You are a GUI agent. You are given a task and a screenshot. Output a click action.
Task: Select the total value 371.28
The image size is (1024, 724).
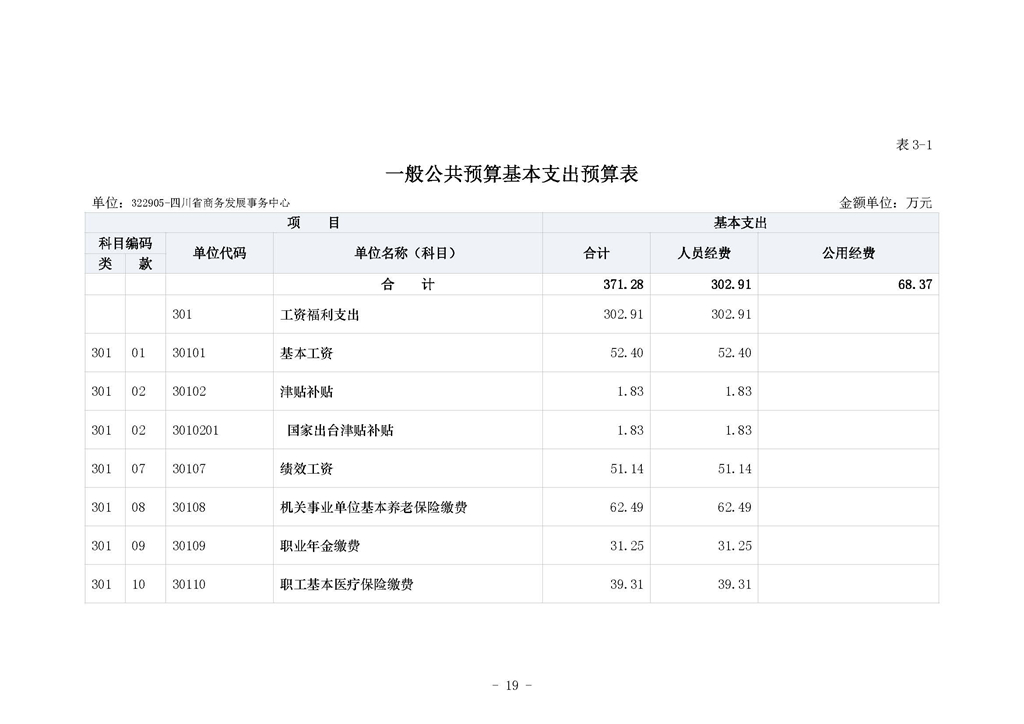click(x=625, y=284)
